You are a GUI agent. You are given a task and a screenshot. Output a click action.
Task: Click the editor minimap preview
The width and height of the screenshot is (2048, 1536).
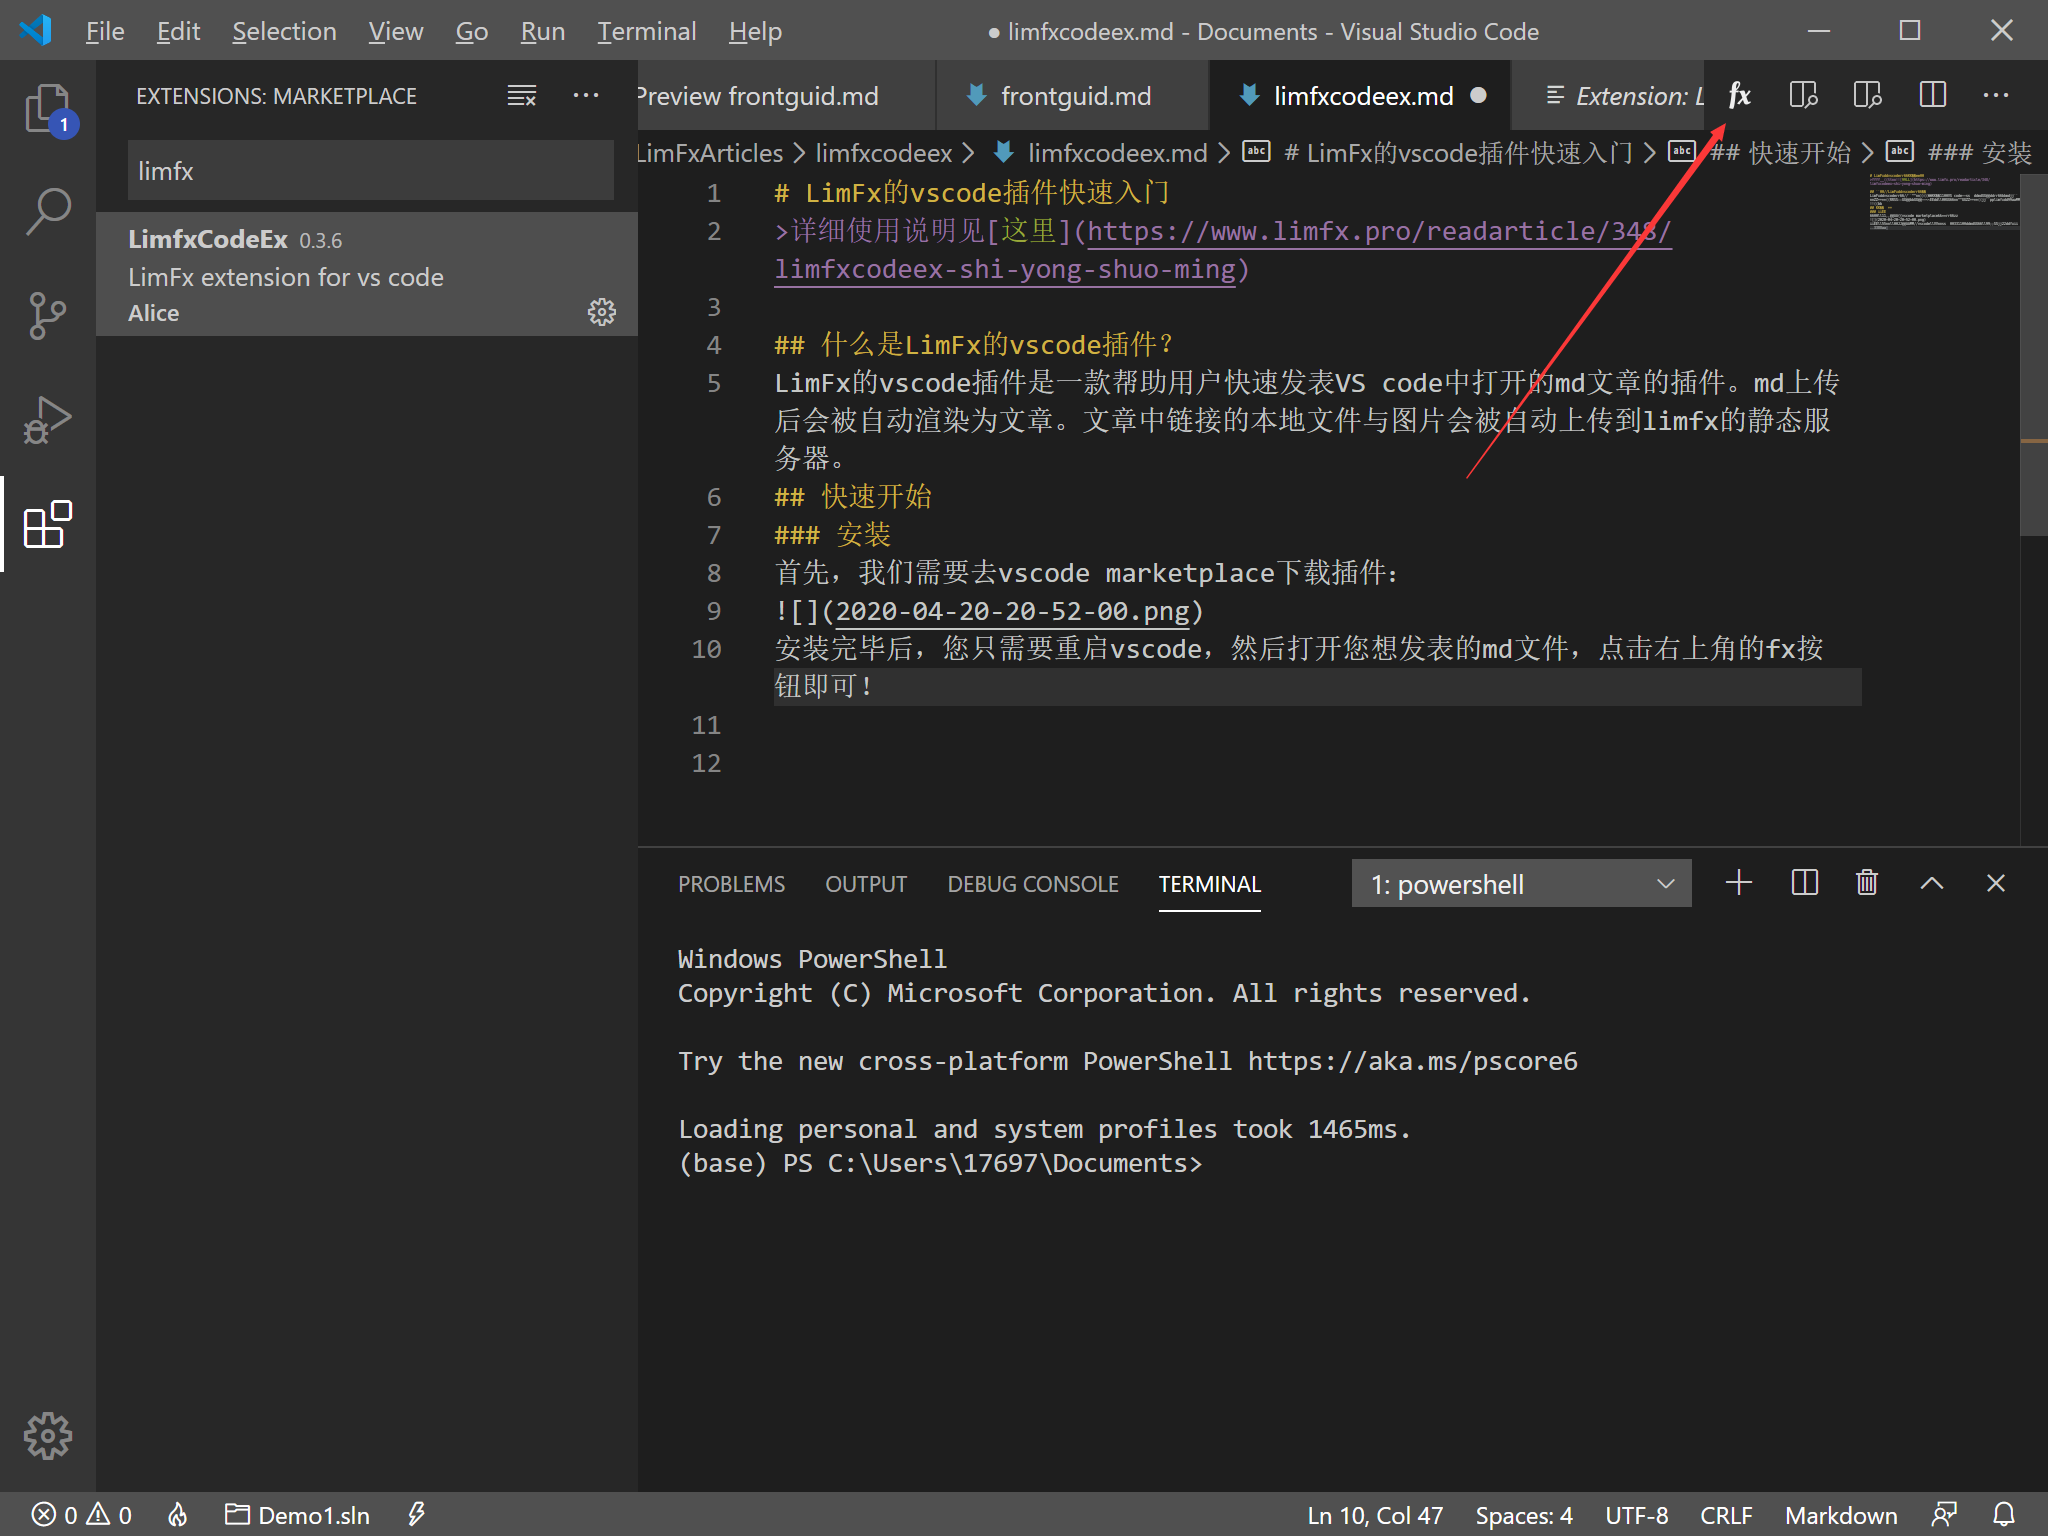(1943, 202)
